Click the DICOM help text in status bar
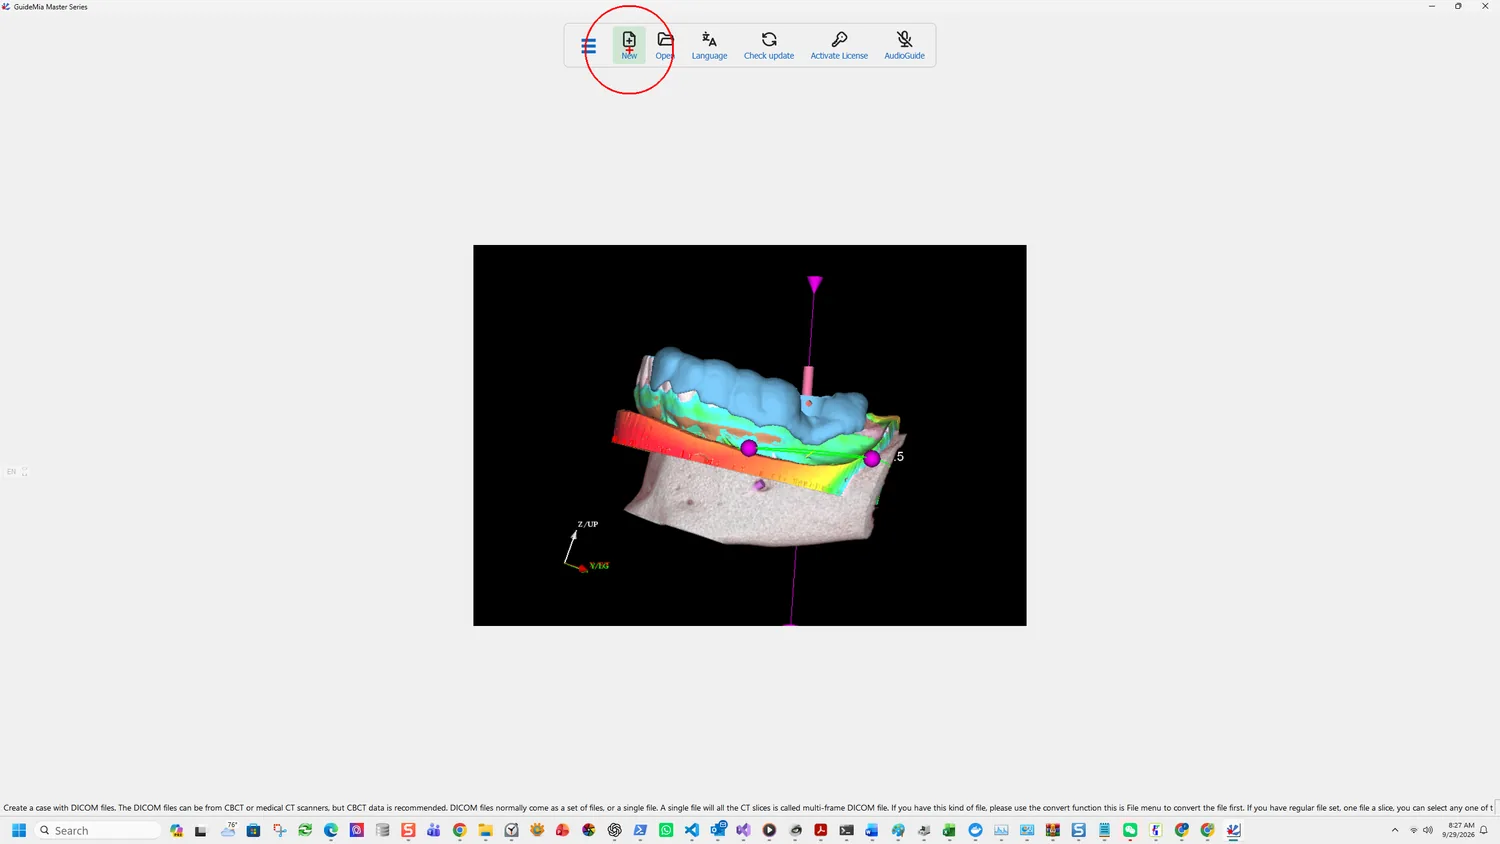This screenshot has width=1500, height=844. (x=748, y=808)
